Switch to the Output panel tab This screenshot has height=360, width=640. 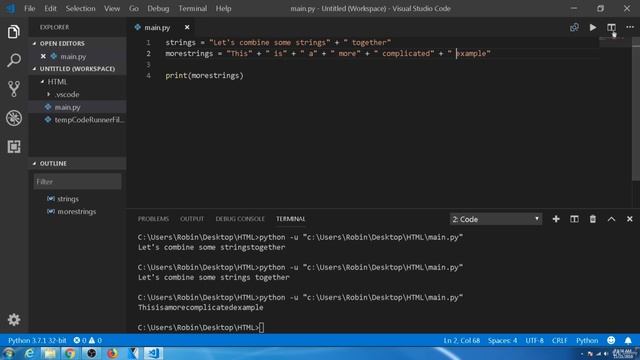(192, 219)
